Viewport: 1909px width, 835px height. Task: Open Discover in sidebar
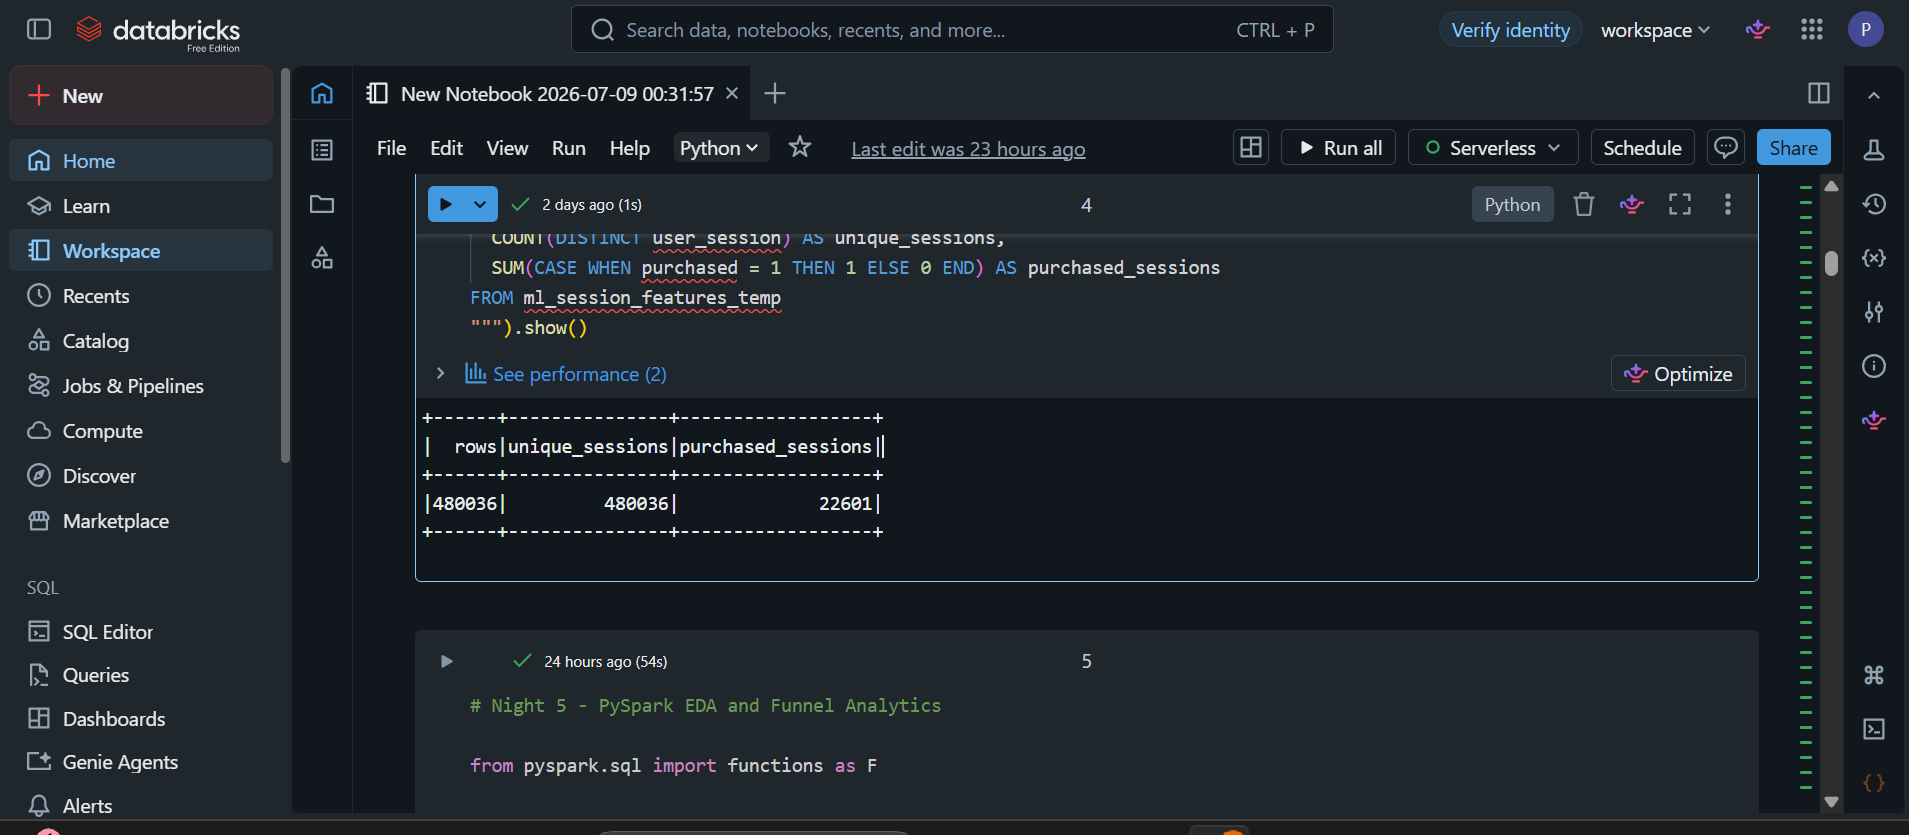pos(141,476)
